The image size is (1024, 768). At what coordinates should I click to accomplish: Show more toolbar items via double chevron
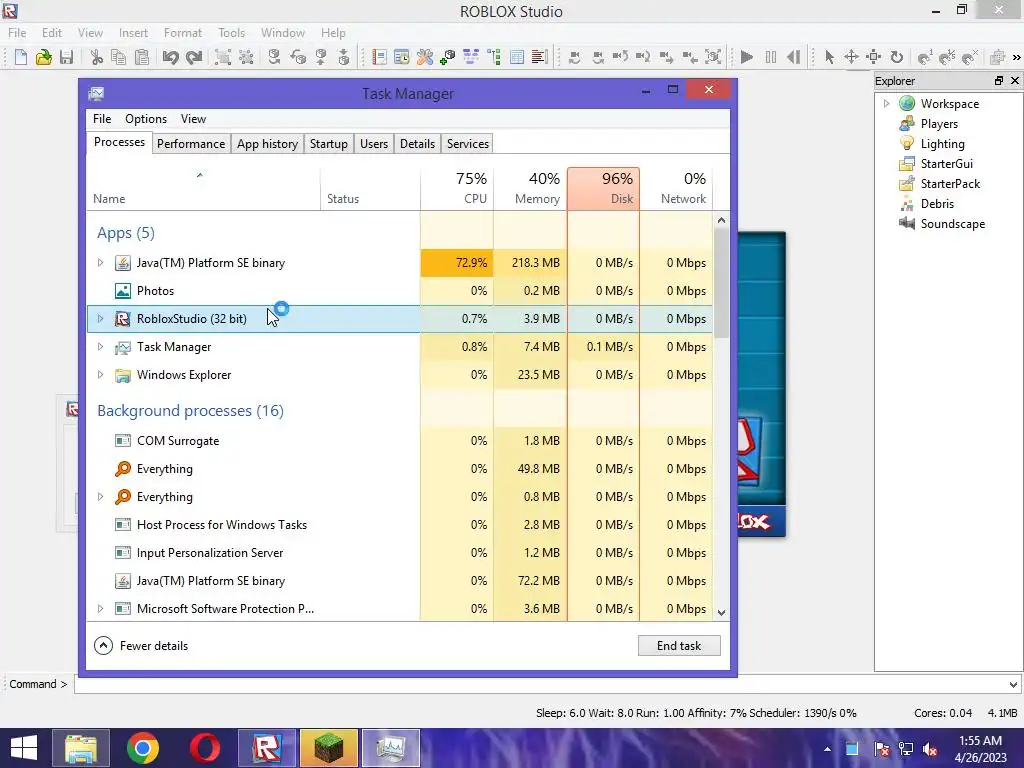[1016, 57]
